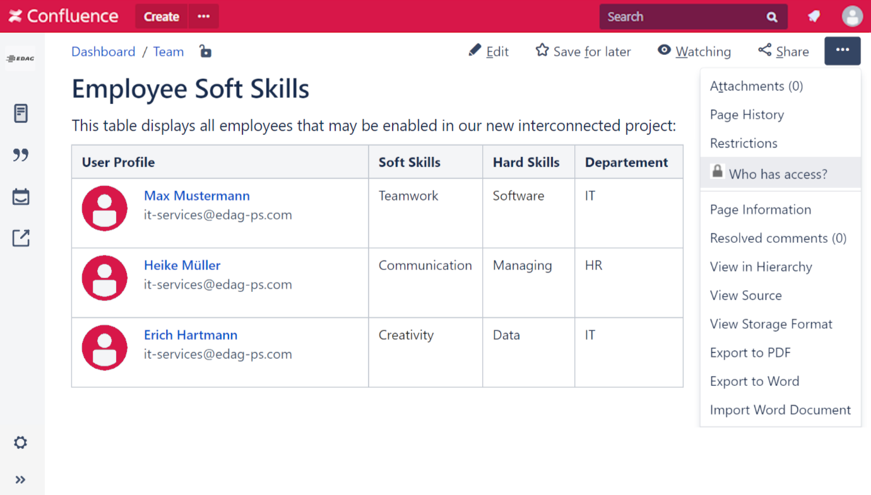Click the external shortcut link icon in sidebar

21,238
